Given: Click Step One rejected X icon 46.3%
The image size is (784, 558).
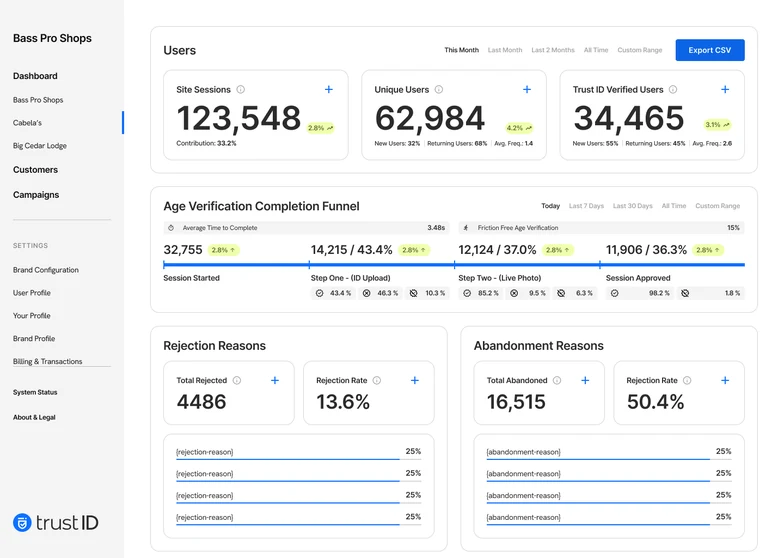Looking at the screenshot, I should (x=366, y=294).
